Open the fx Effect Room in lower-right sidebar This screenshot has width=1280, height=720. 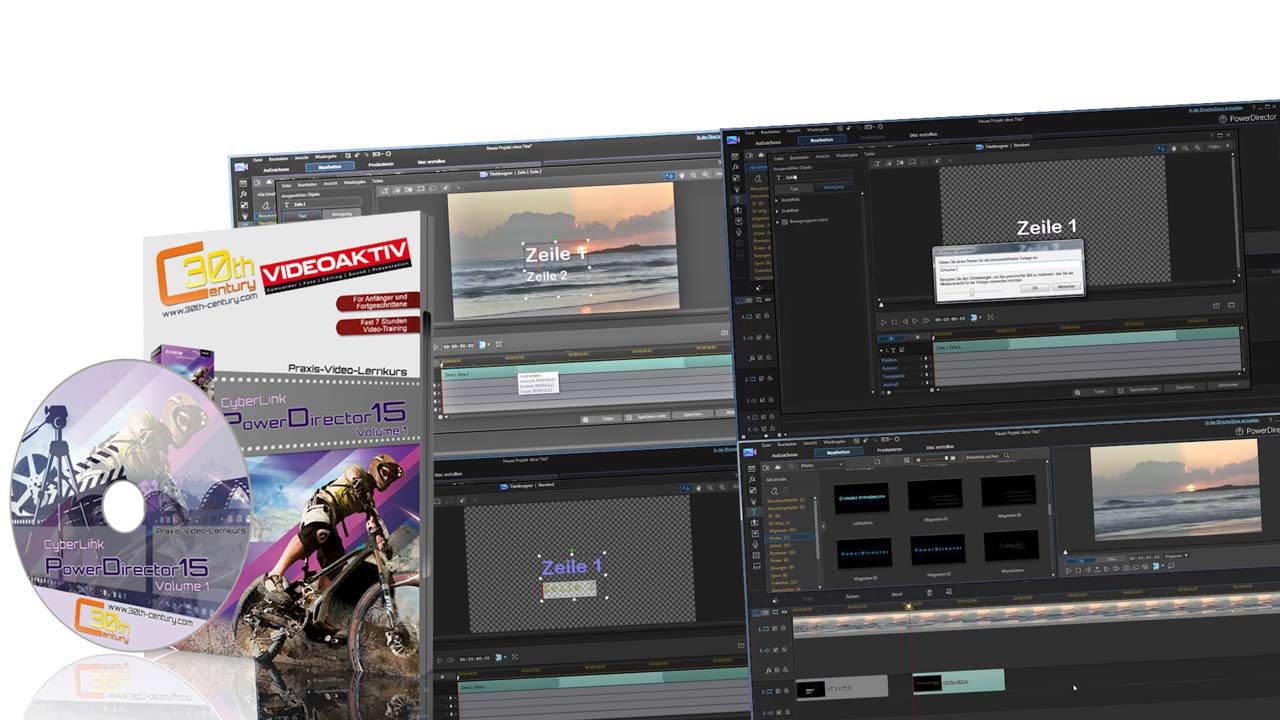click(x=753, y=480)
